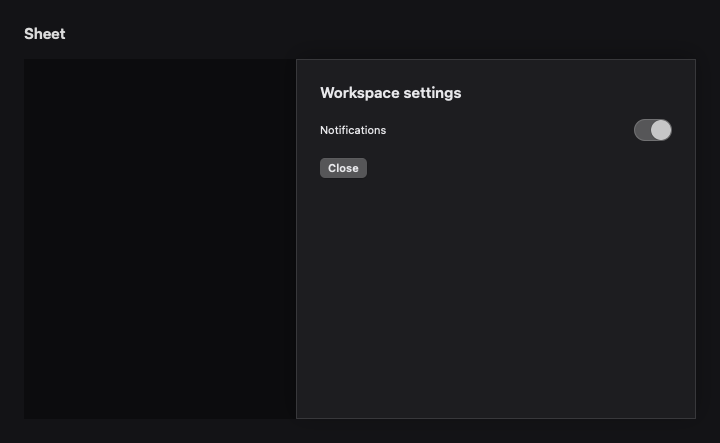Switch the Notifications setting off
Screen dimensions: 720x443
click(652, 130)
